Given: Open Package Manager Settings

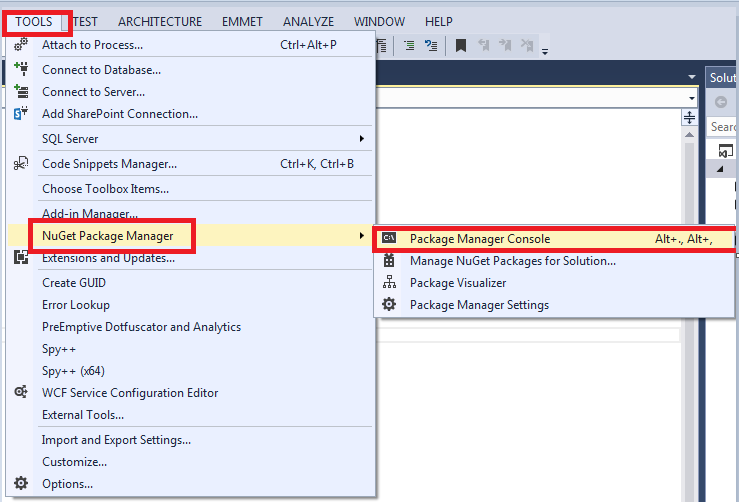Looking at the screenshot, I should click(x=554, y=305).
